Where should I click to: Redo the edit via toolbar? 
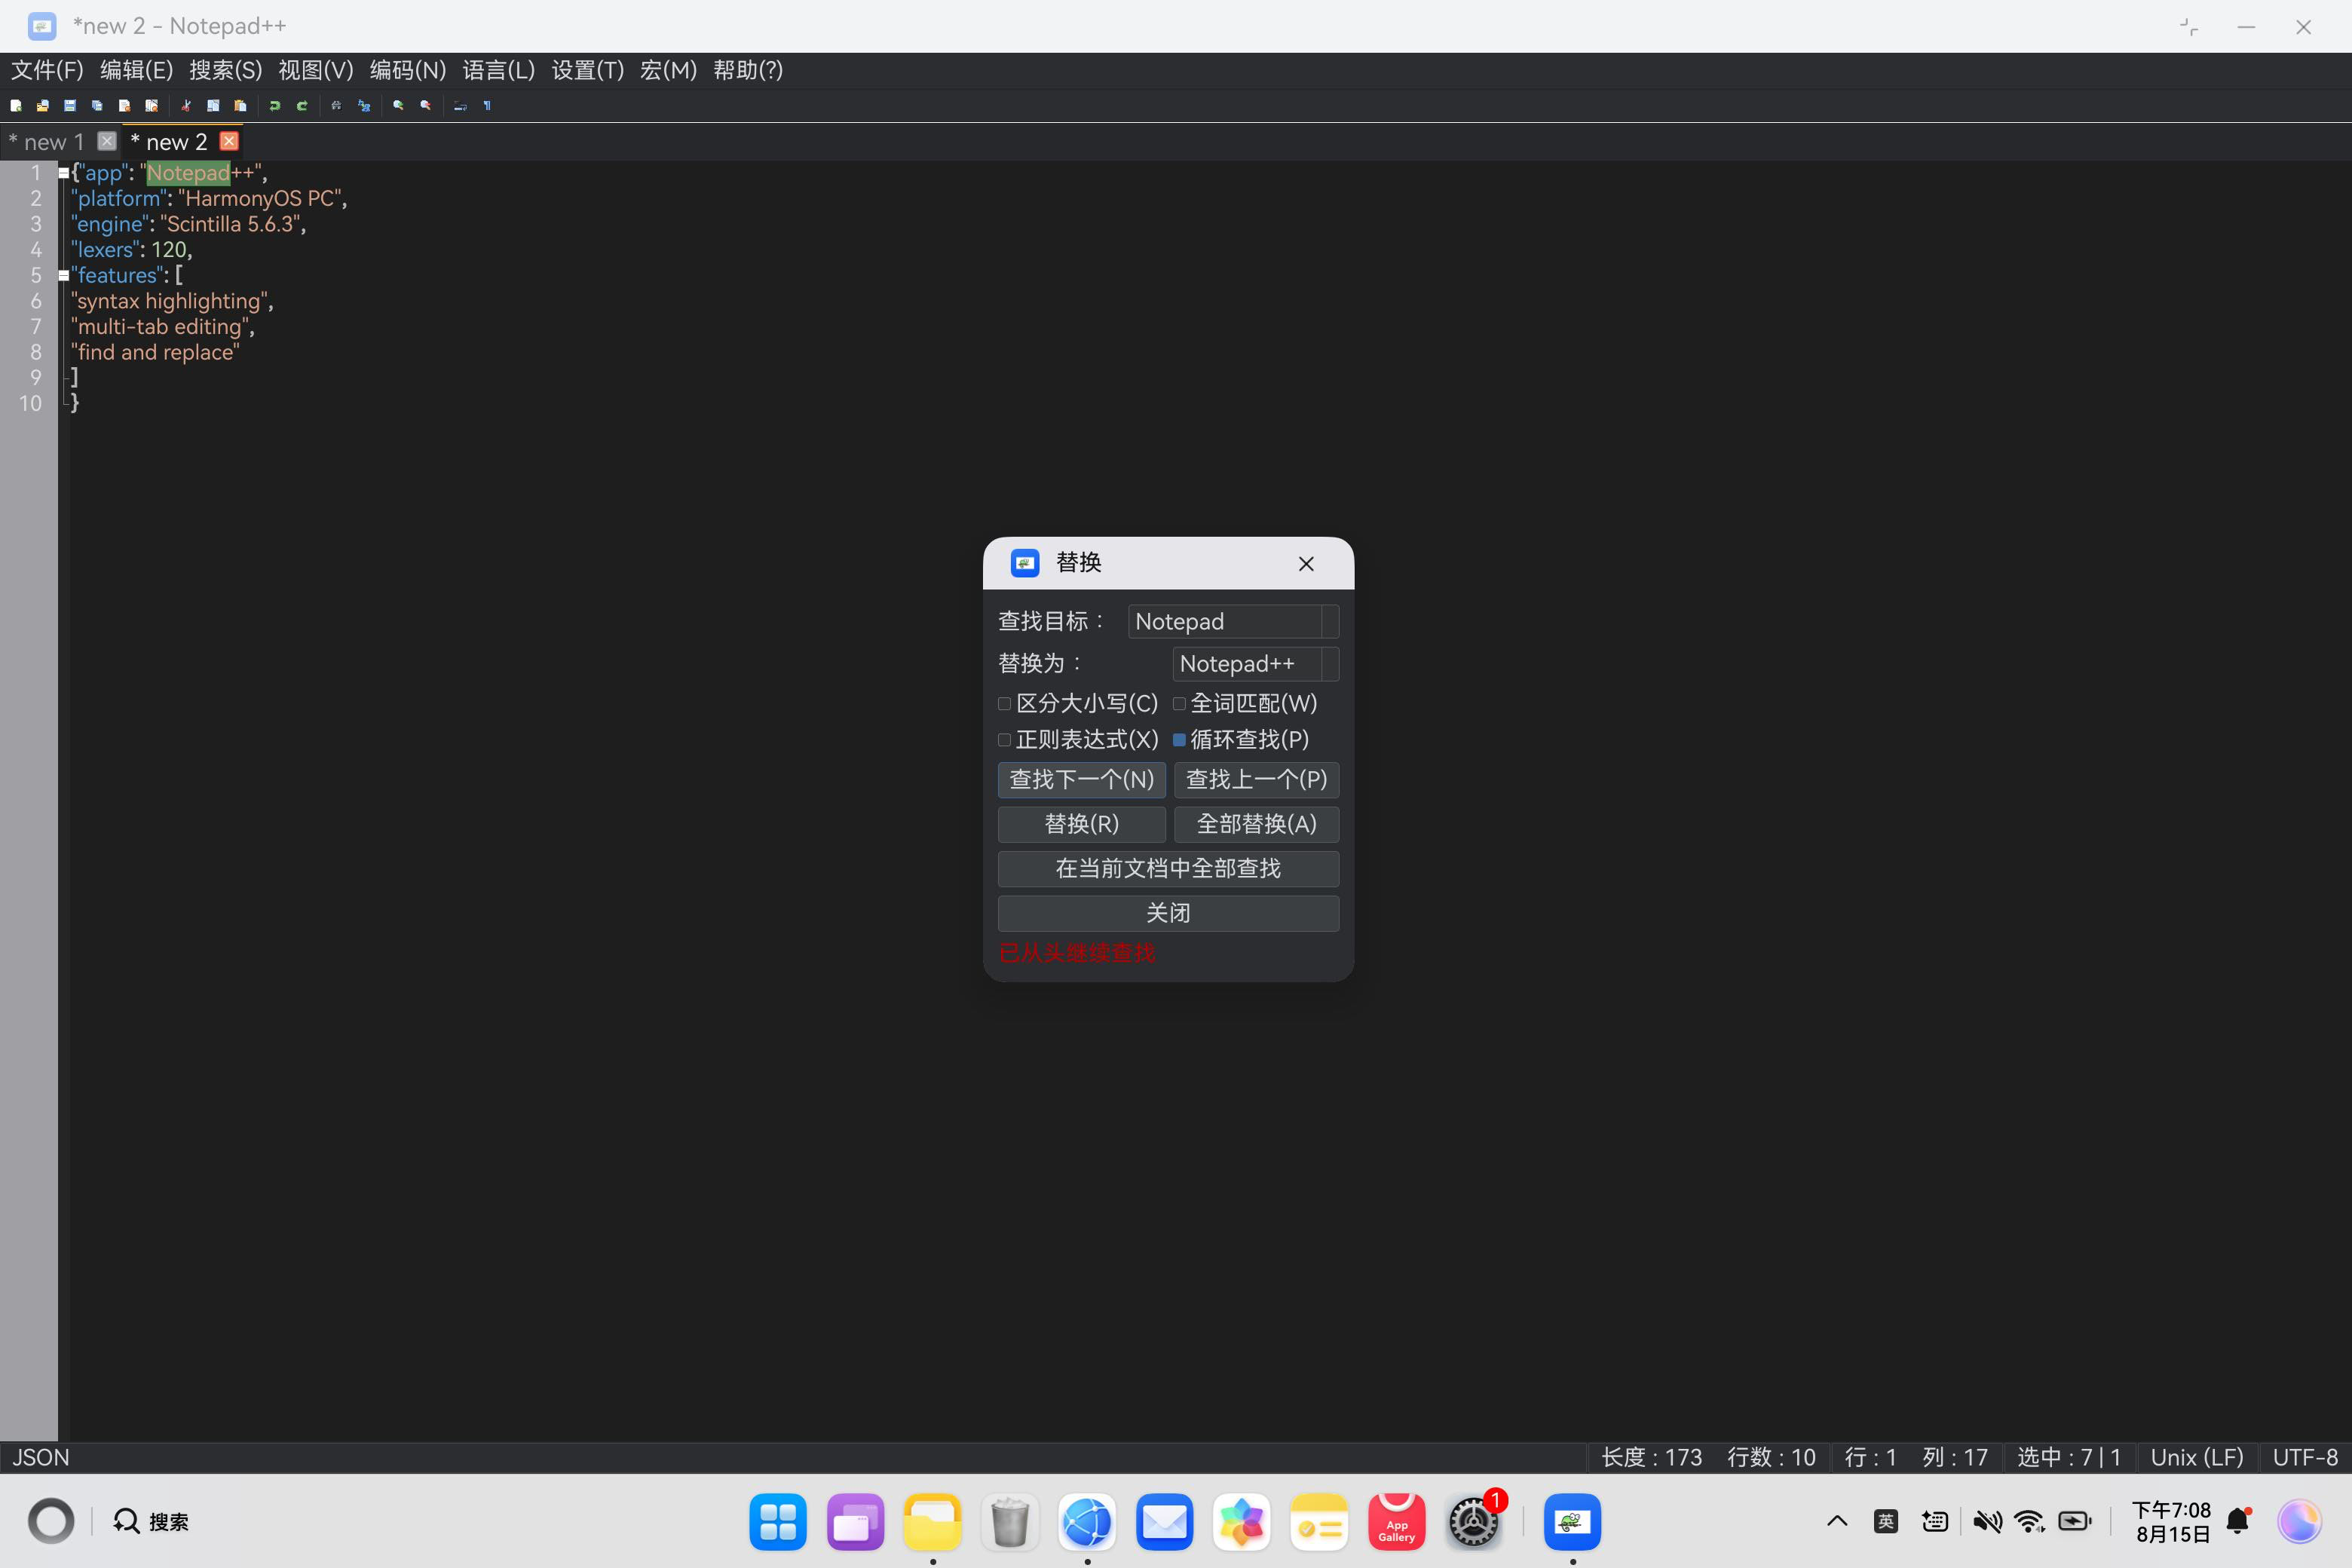tap(302, 105)
